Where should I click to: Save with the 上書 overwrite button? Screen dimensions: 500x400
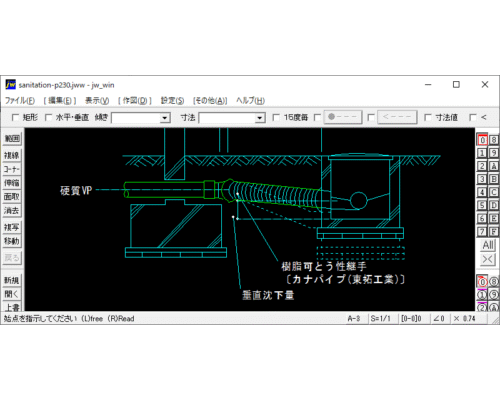pyautogui.click(x=12, y=307)
